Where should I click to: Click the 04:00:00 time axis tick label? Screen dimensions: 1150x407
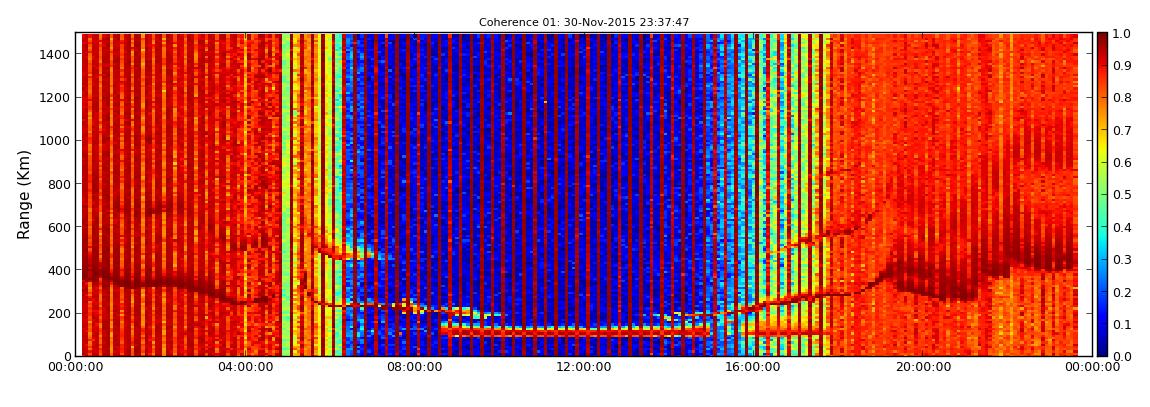[x=246, y=367]
